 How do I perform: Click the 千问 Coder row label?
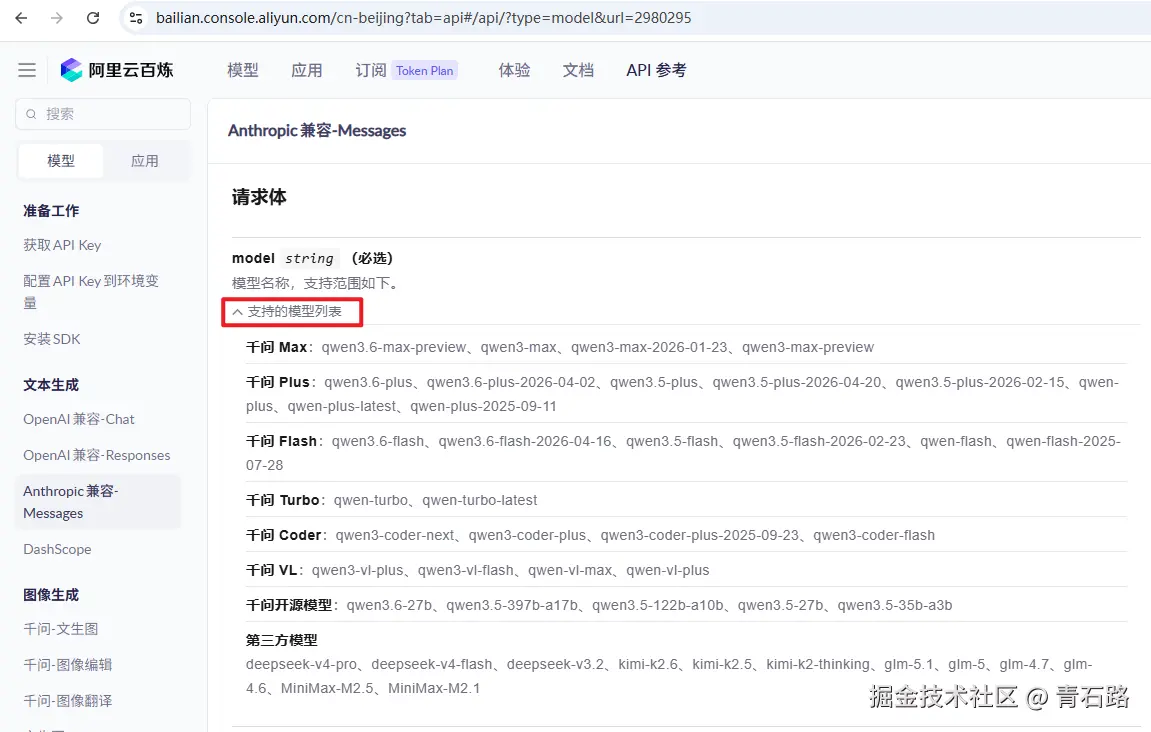tap(283, 535)
